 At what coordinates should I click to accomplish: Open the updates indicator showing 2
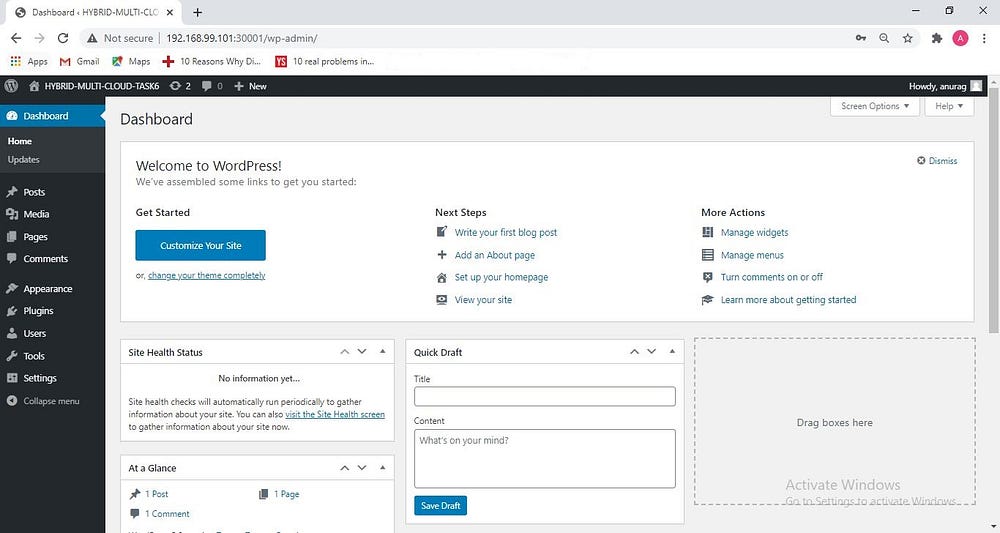[x=180, y=86]
